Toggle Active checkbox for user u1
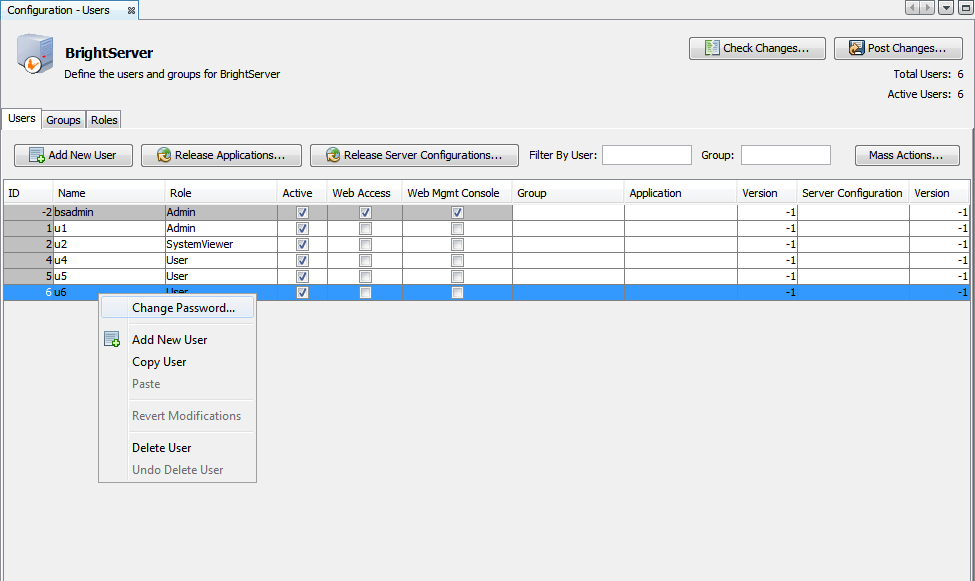Image resolution: width=975 pixels, height=581 pixels. point(302,229)
